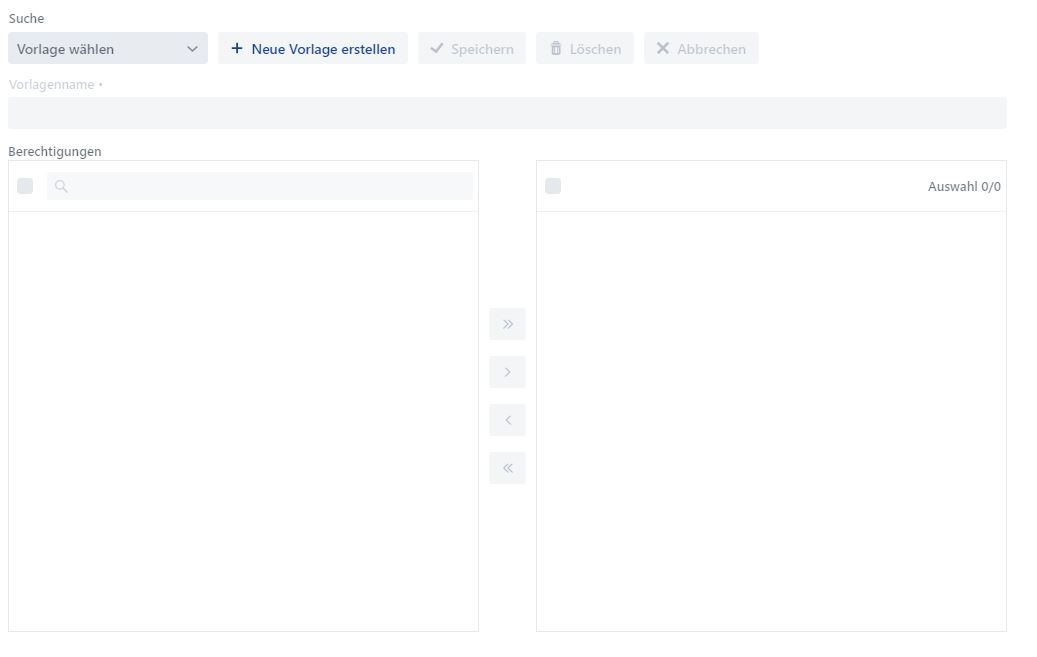Move all permissions right with double-arrow
This screenshot has height=657, width=1037.
507,324
